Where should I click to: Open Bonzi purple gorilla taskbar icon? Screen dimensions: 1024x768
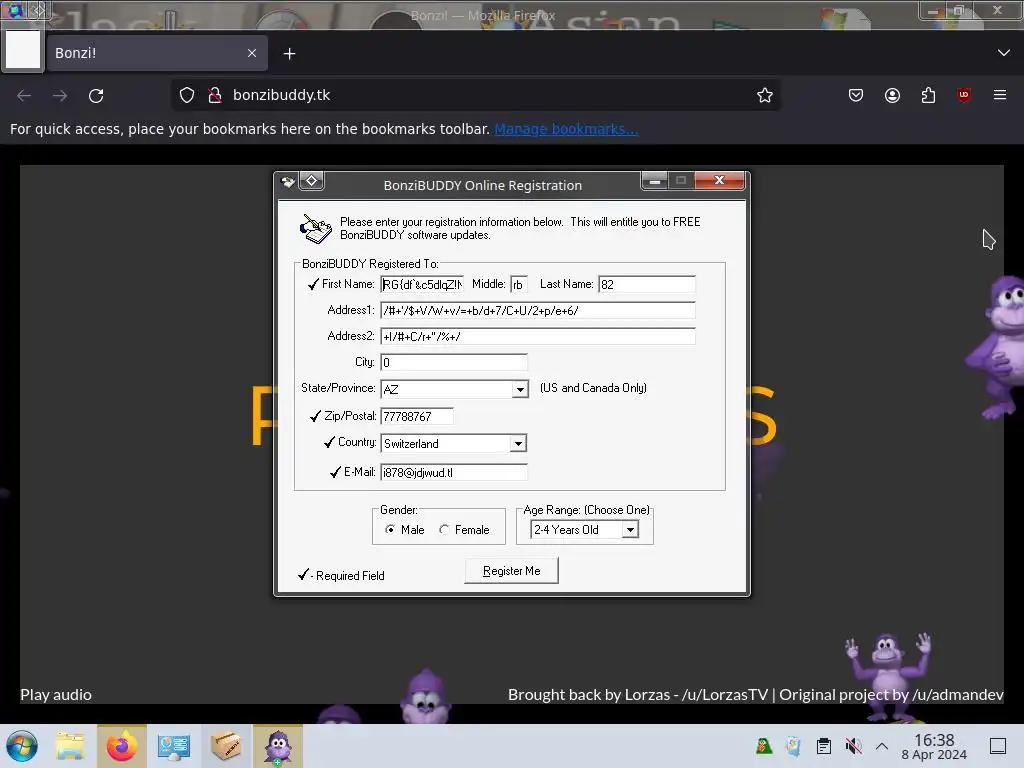click(x=278, y=746)
